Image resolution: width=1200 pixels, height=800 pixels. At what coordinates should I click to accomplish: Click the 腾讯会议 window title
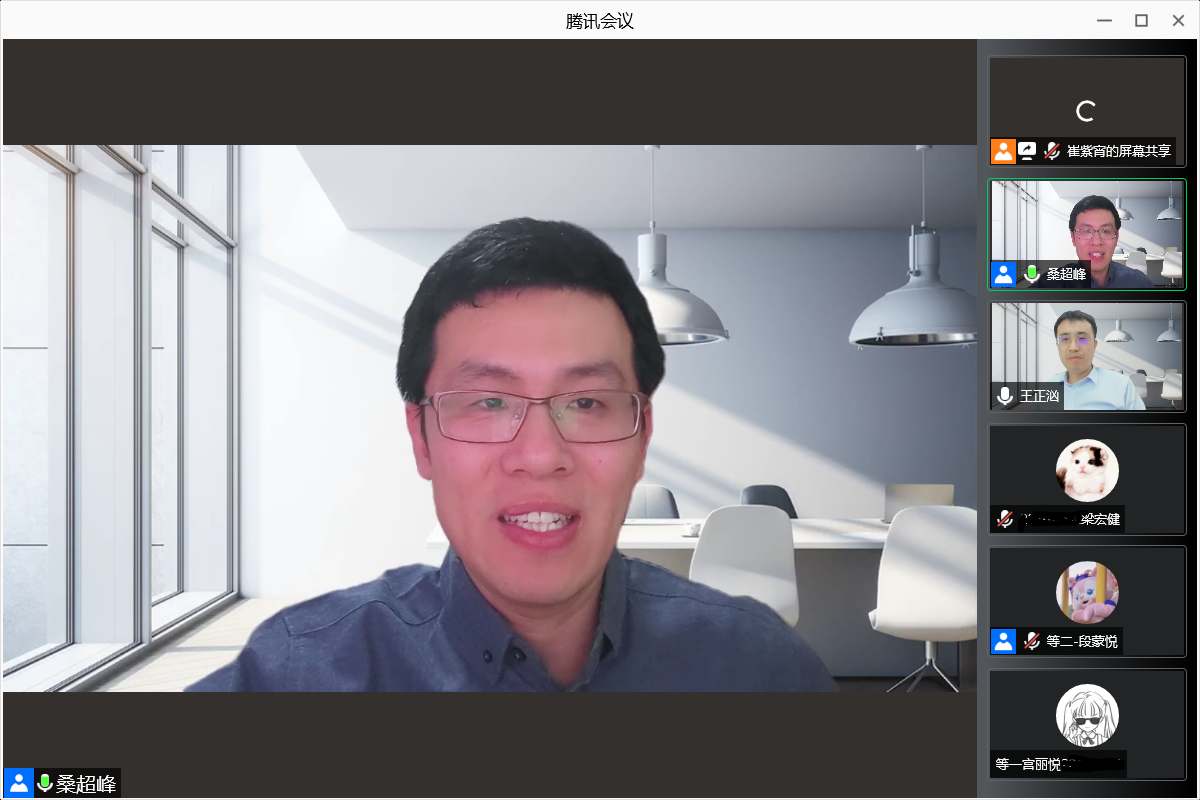point(600,20)
